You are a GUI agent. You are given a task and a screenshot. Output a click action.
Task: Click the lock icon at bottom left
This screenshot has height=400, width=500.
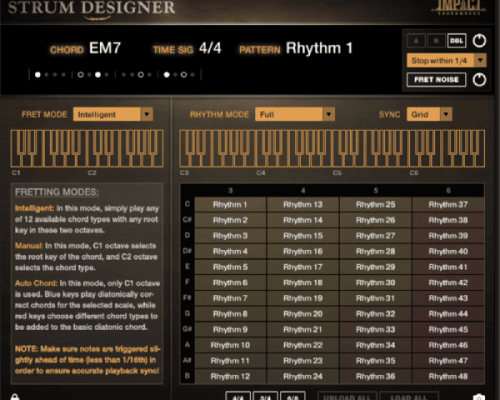click(x=14, y=397)
